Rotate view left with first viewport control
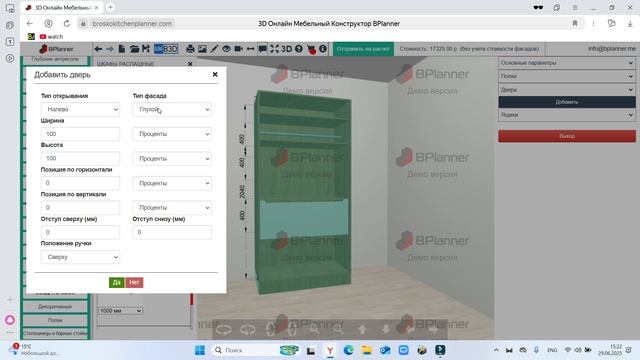 coord(223,329)
